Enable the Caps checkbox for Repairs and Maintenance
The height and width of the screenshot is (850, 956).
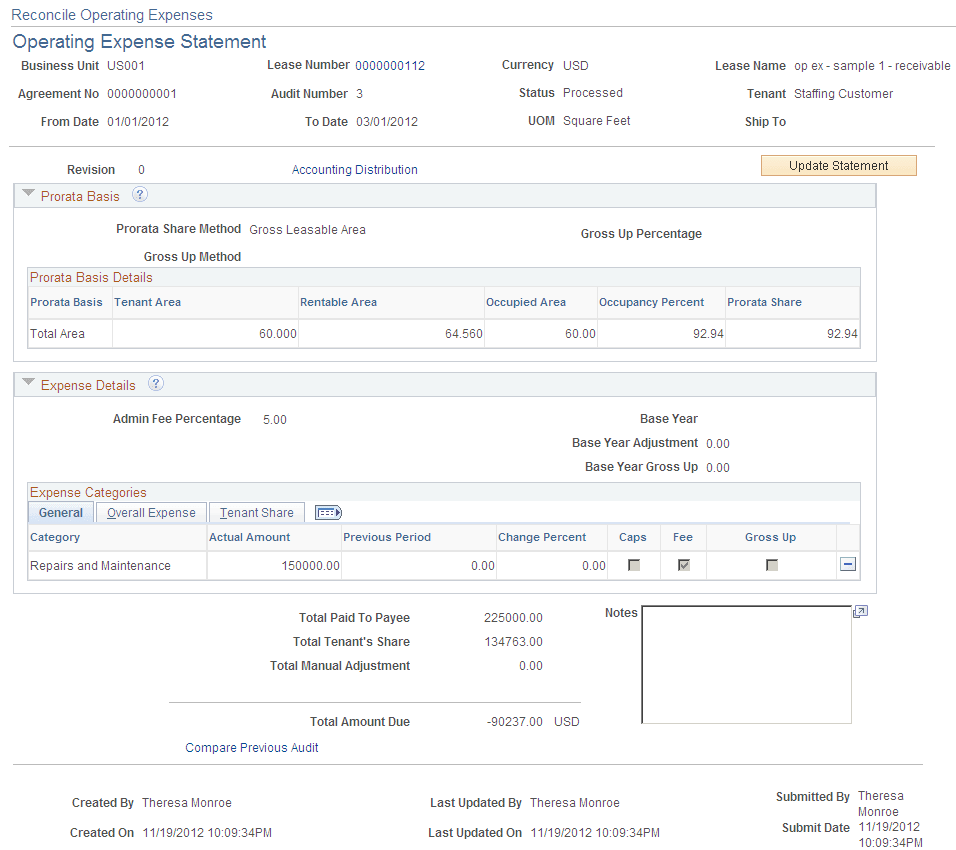[x=633, y=565]
